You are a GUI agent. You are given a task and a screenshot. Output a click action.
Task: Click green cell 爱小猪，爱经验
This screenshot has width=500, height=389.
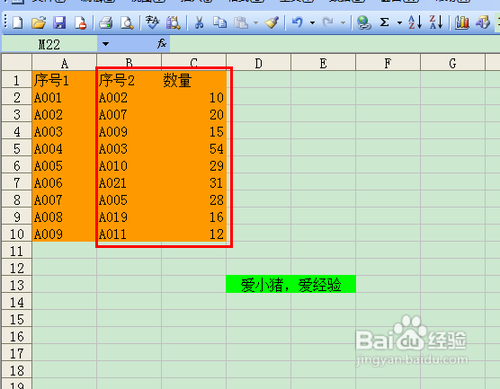pos(291,284)
